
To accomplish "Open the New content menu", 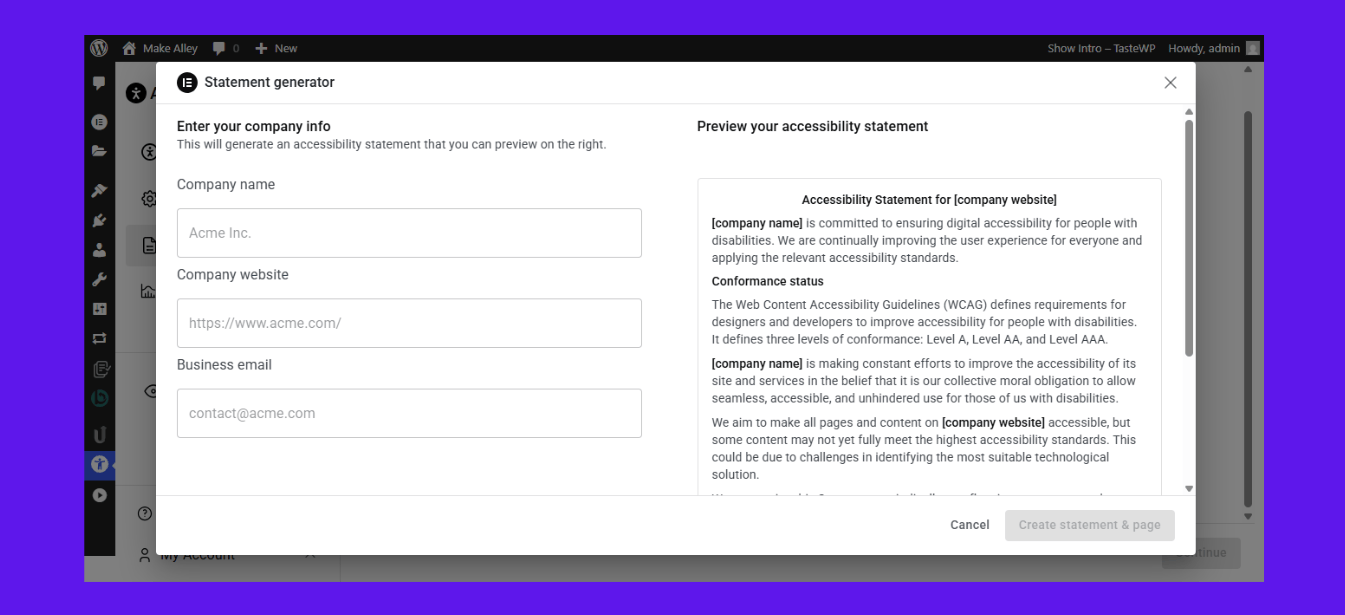I will click(276, 48).
